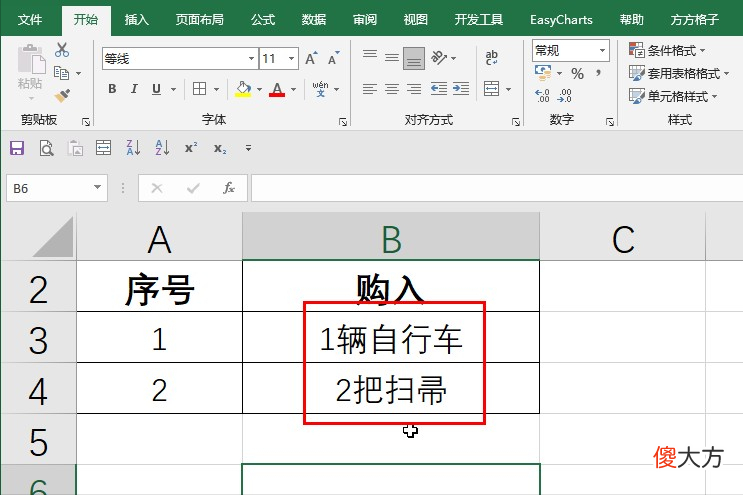Open underline style dropdown arrow
The image size is (743, 495).
click(x=173, y=89)
